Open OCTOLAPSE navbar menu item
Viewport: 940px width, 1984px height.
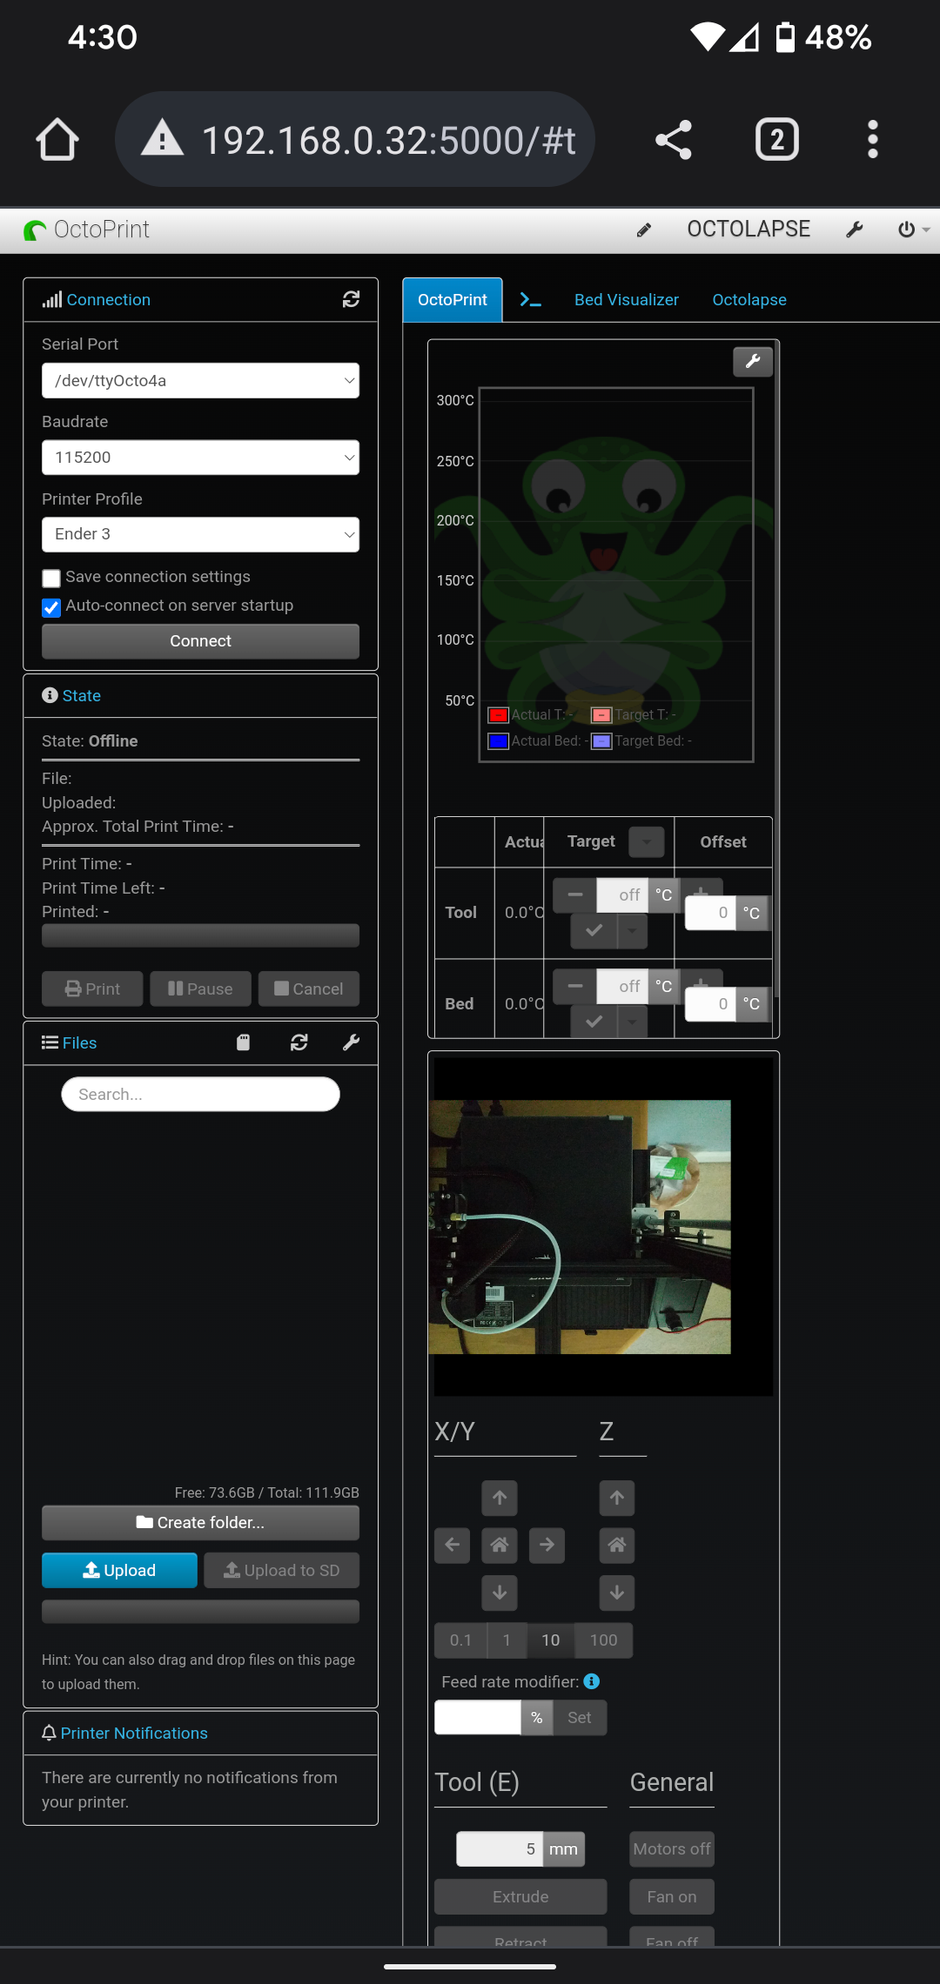(749, 229)
